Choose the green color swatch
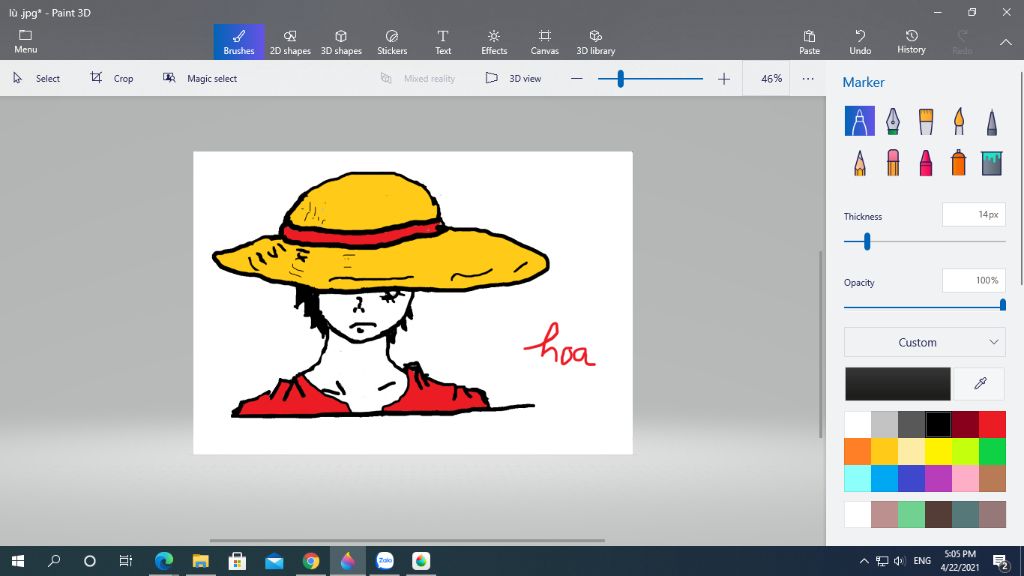The image size is (1024, 576). (x=993, y=451)
